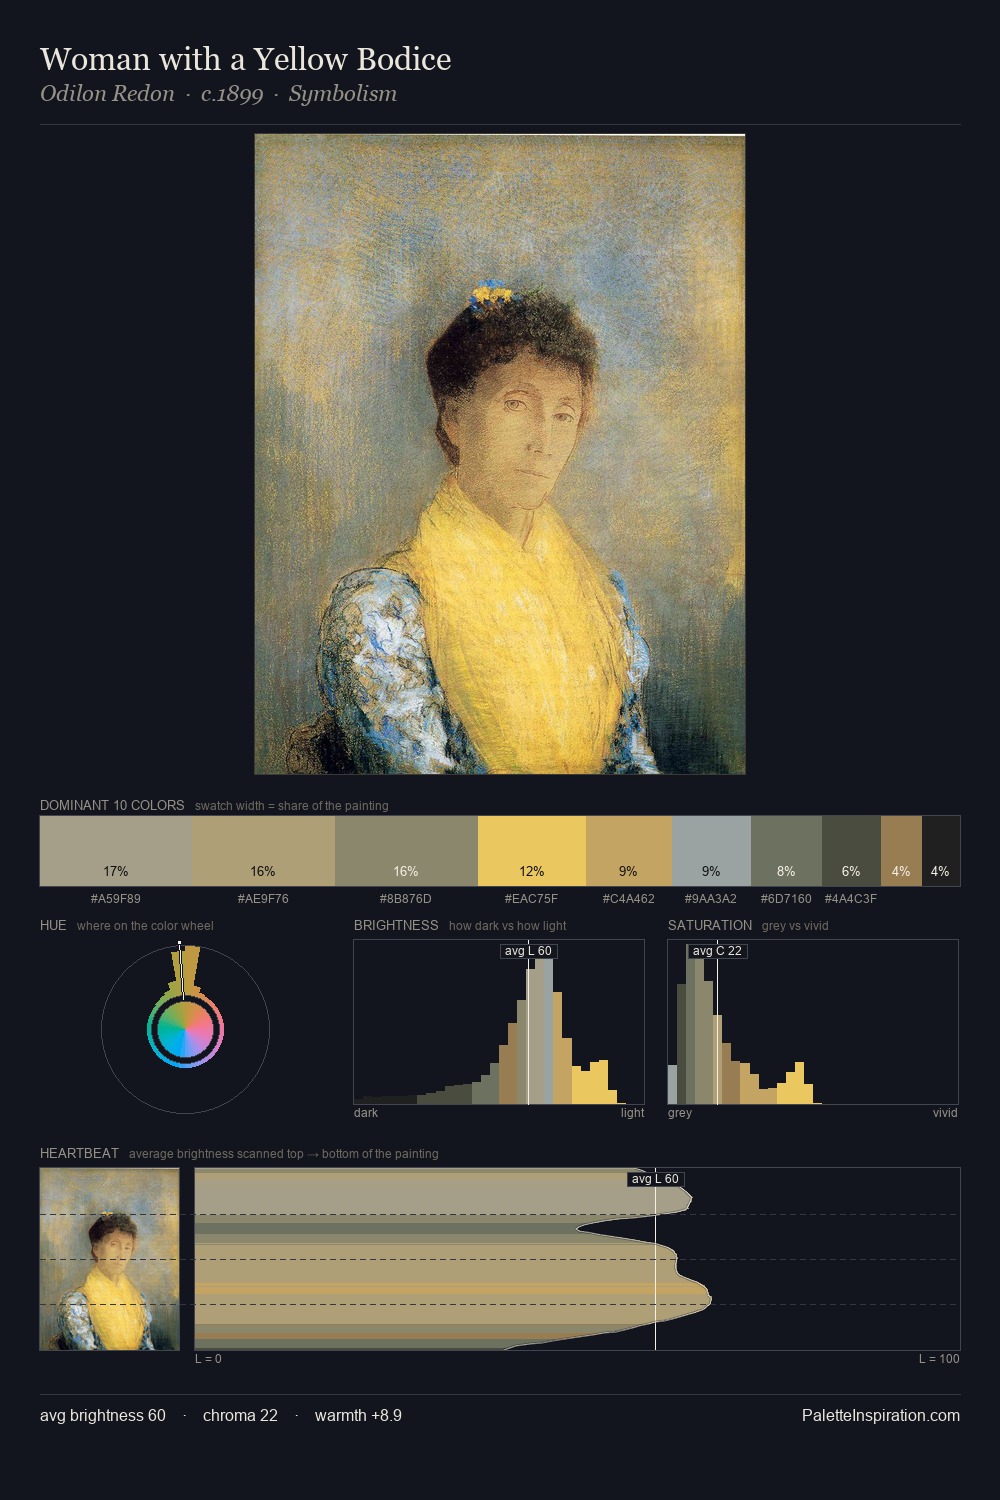Image resolution: width=1000 pixels, height=1500 pixels.
Task: Click the '#EAC75F' hex label
Action: [532, 898]
